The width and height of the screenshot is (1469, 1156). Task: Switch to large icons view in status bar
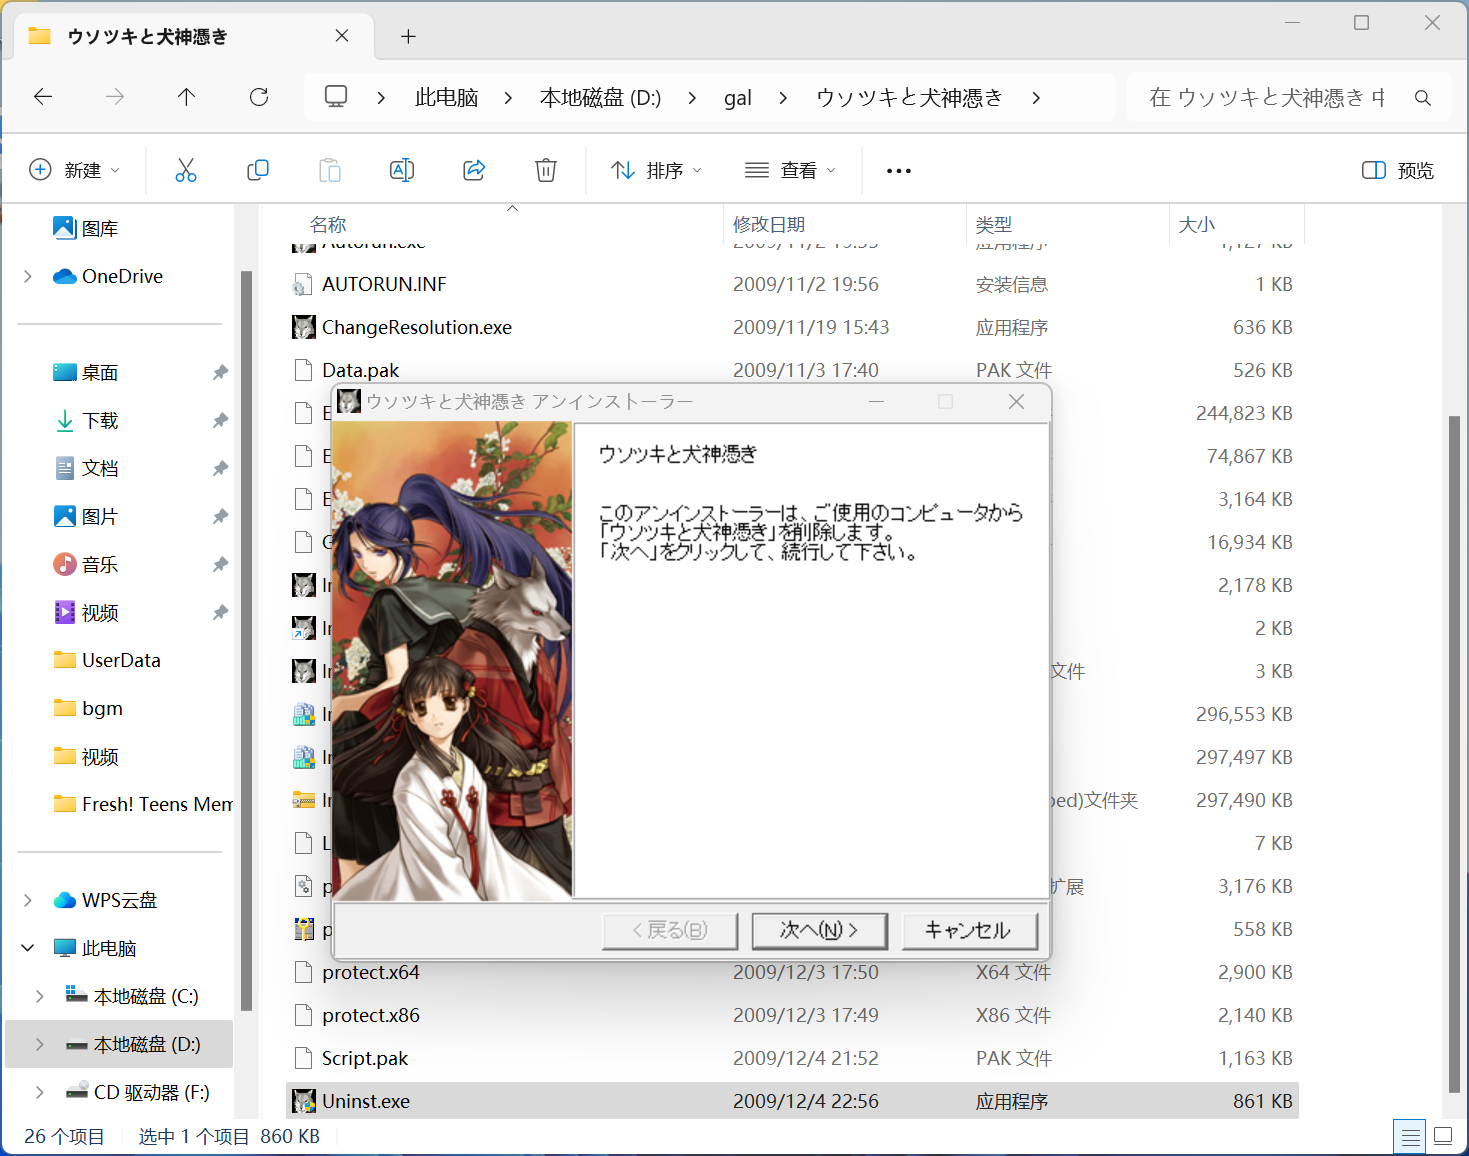(1443, 1137)
